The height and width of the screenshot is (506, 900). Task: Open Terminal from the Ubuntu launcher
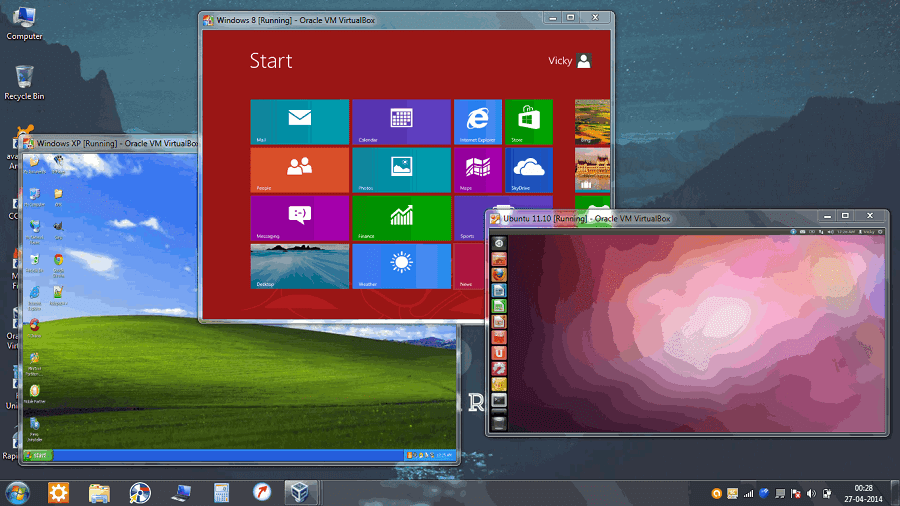499,400
